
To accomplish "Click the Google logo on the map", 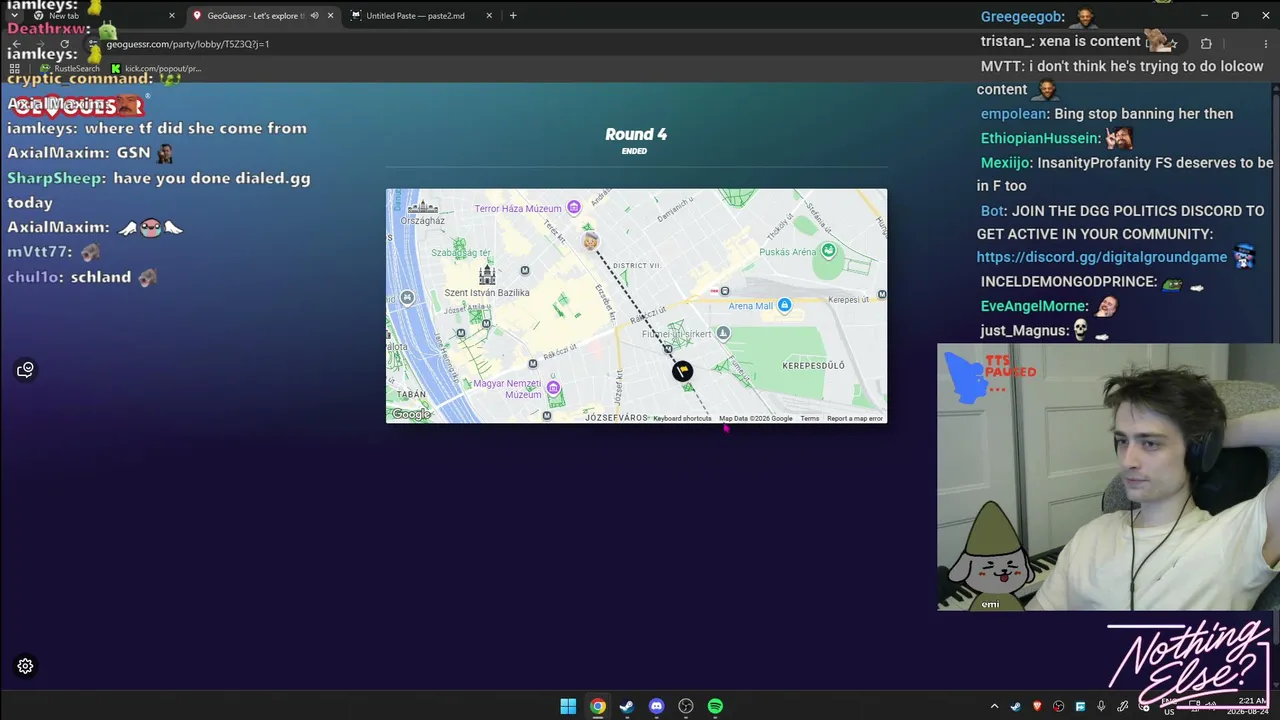I will [x=411, y=414].
